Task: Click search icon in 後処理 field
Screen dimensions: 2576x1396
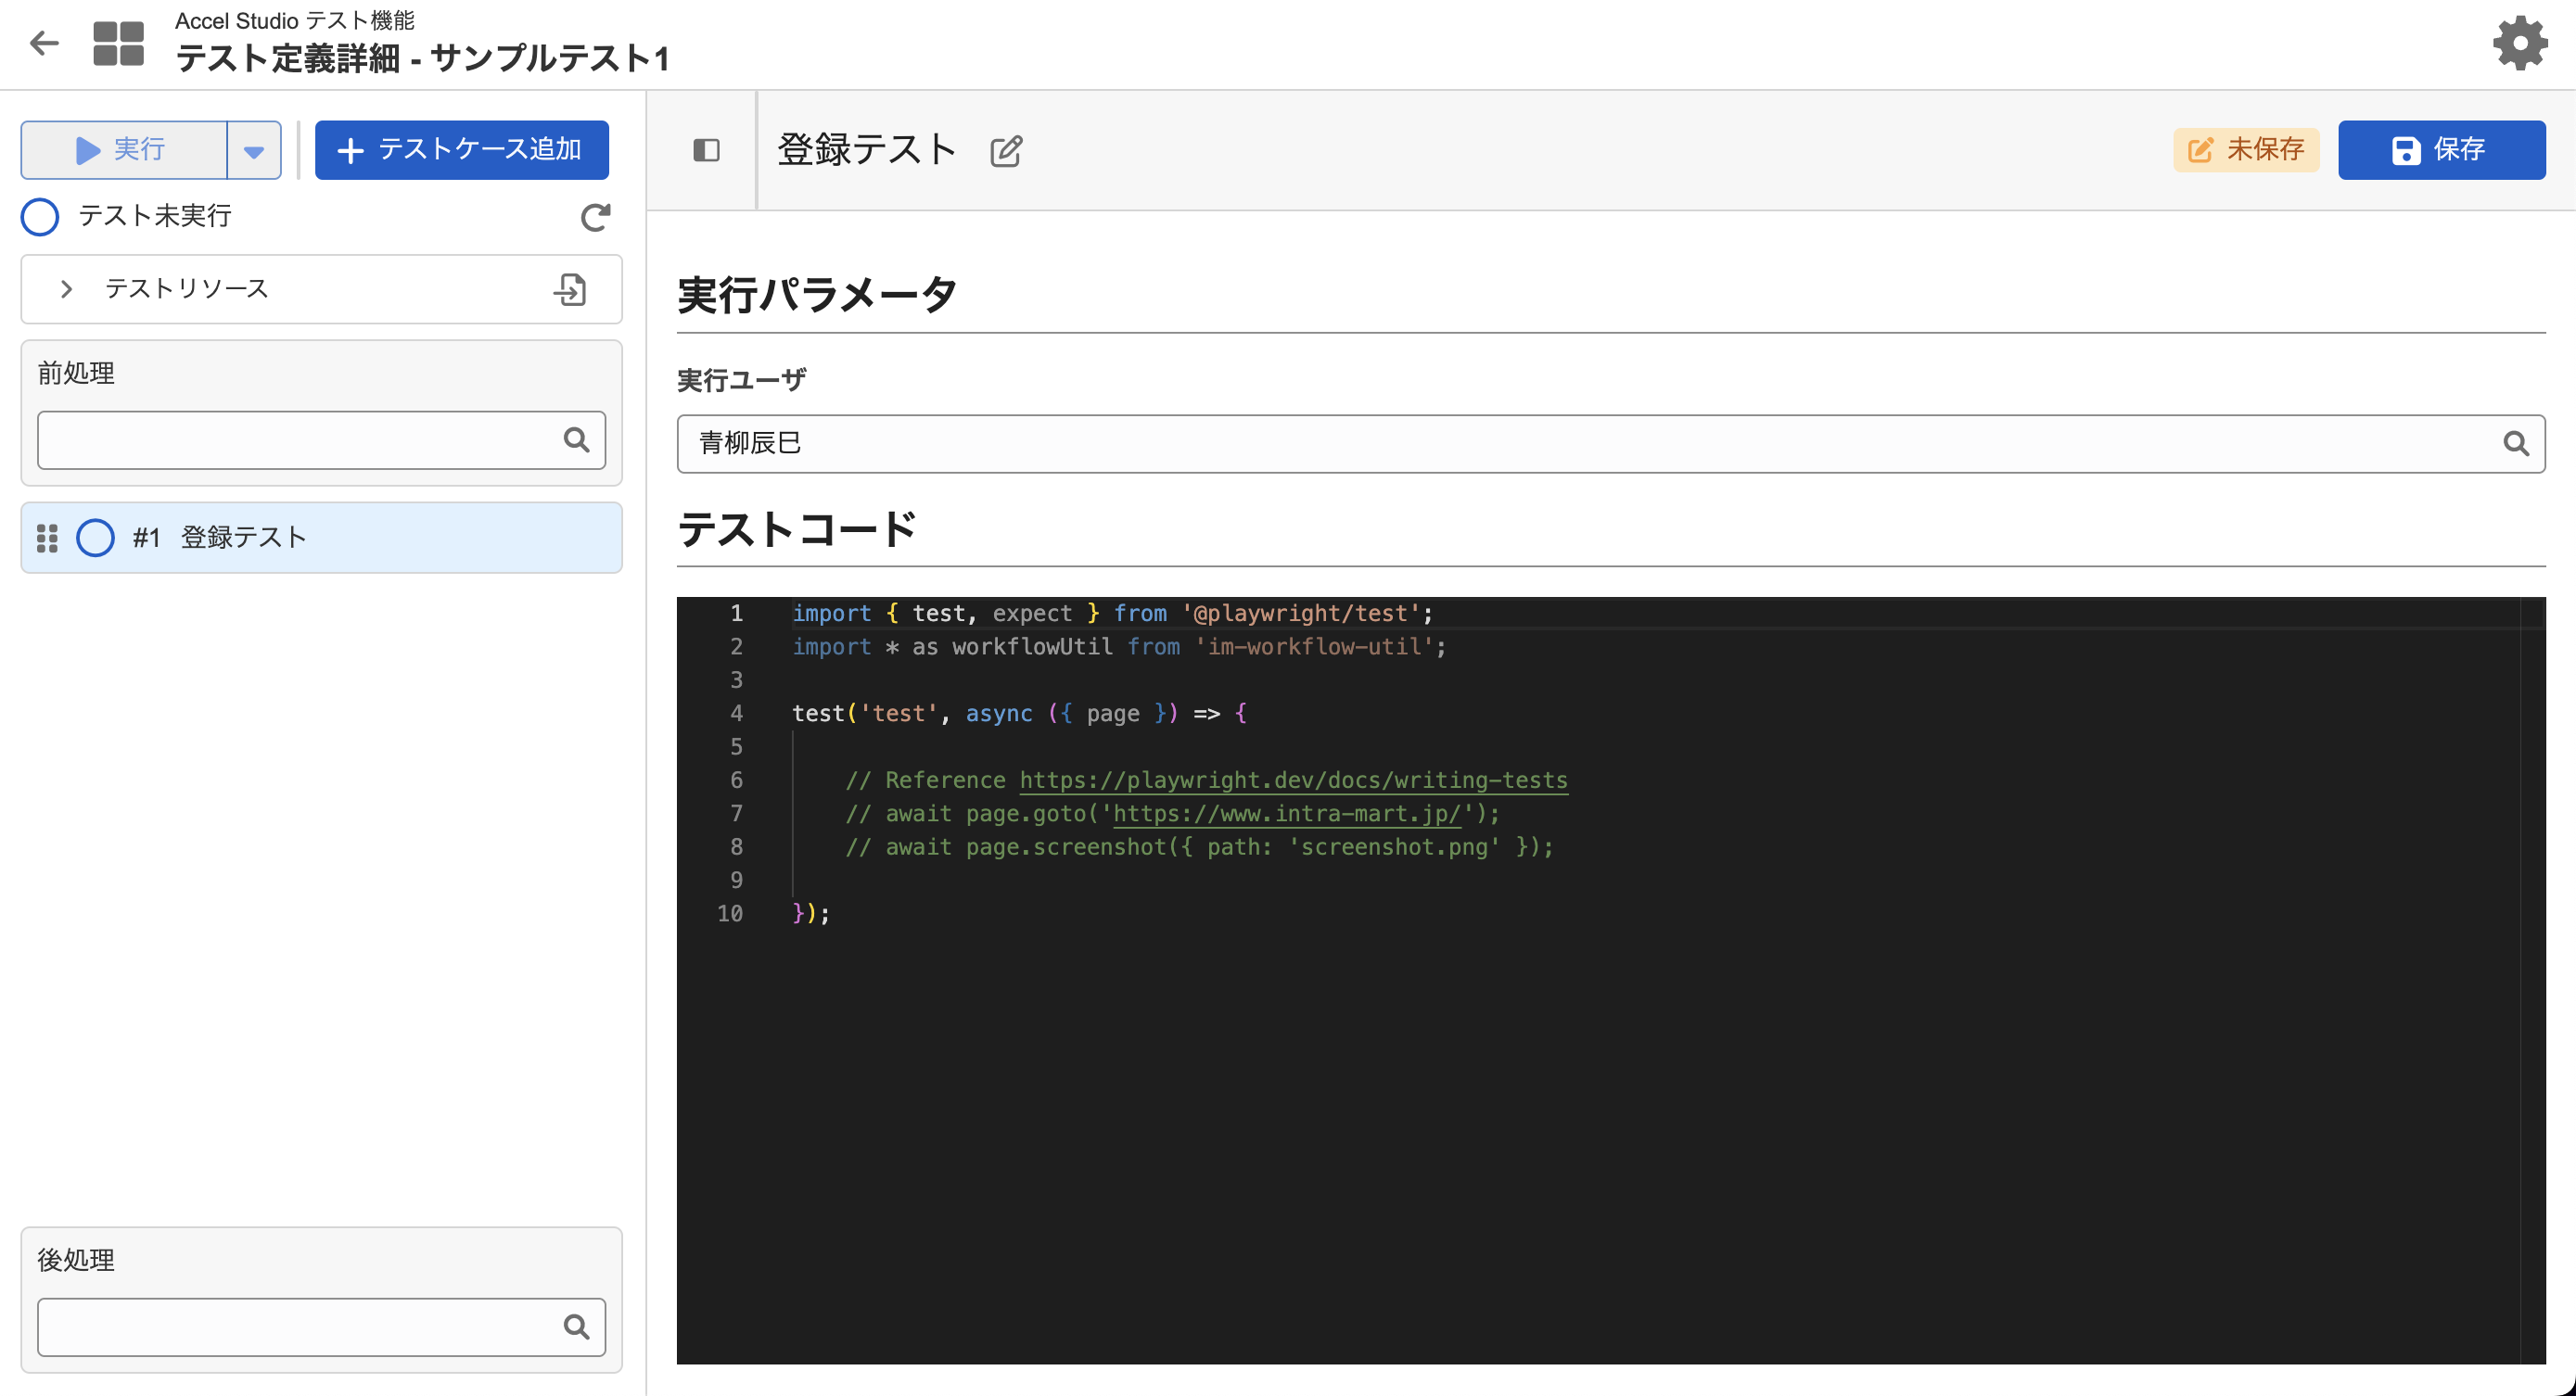Action: coord(576,1327)
